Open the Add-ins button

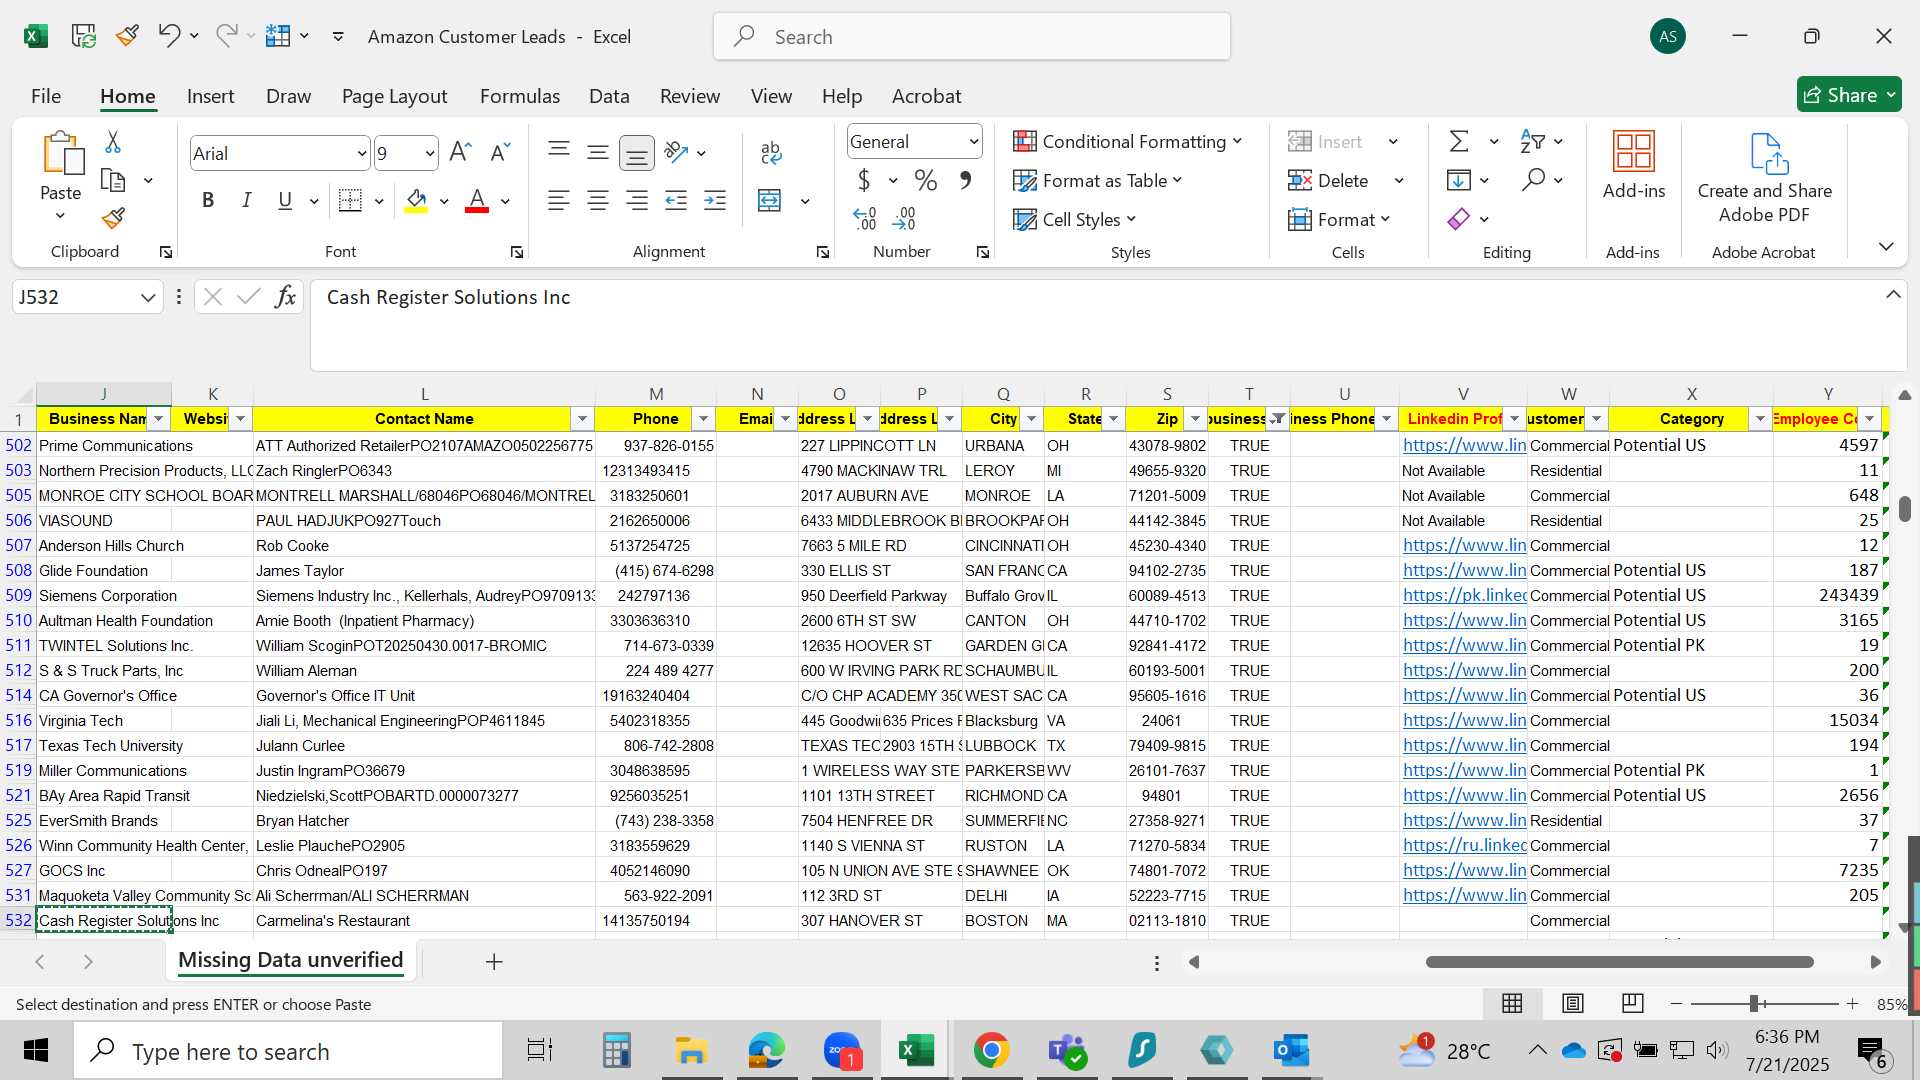tap(1634, 165)
